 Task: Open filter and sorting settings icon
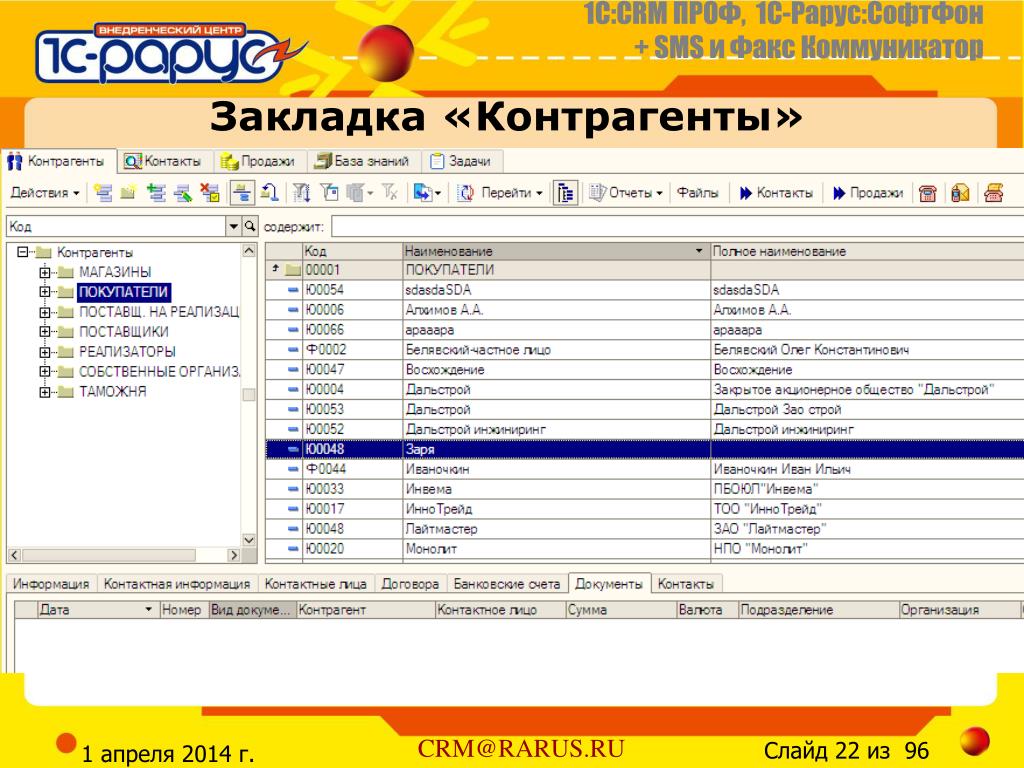(x=301, y=193)
